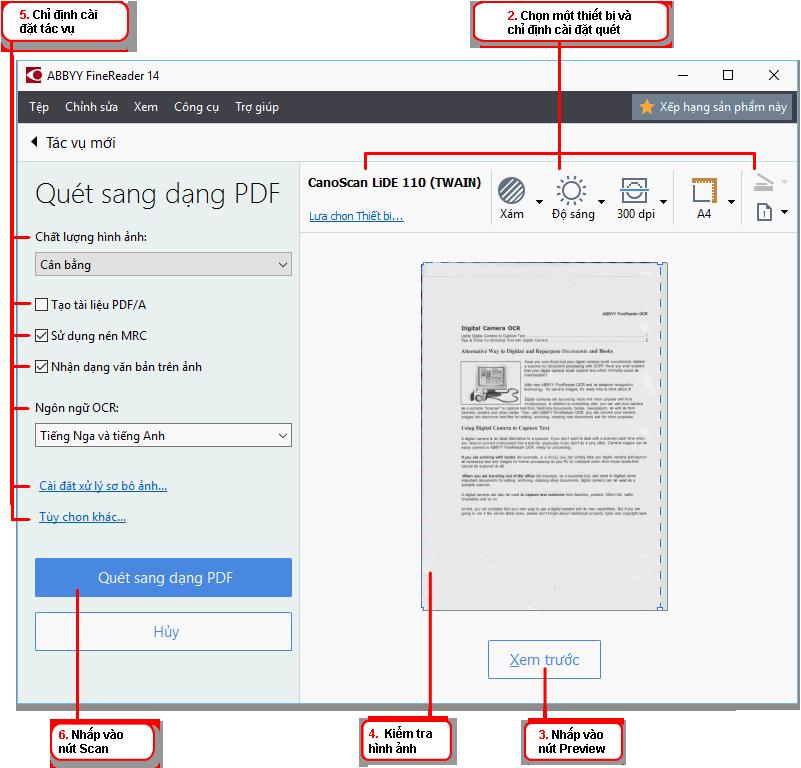This screenshot has width=801, height=768.
Task: Open the Lựa chọn Thiết bị link
Action: 356,216
